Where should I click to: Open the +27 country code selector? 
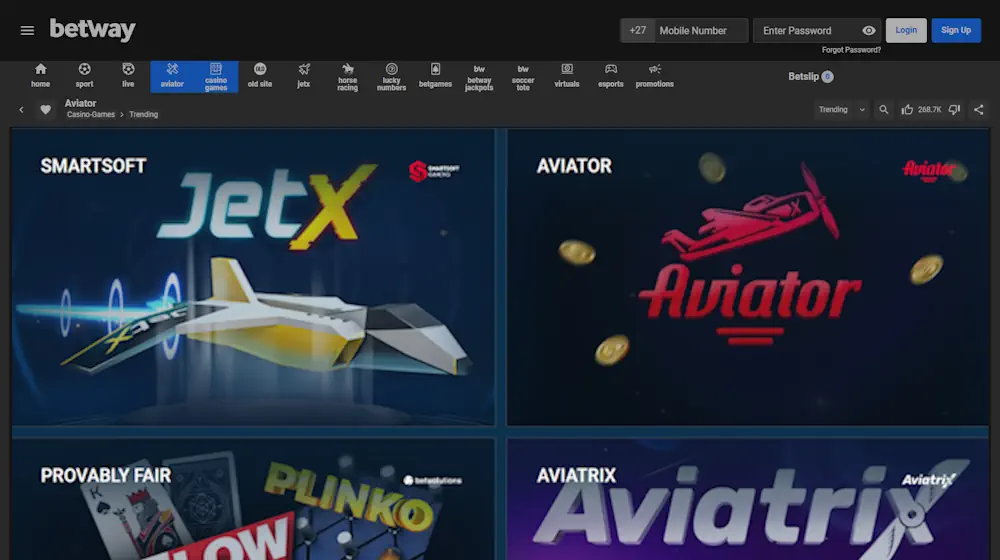637,31
